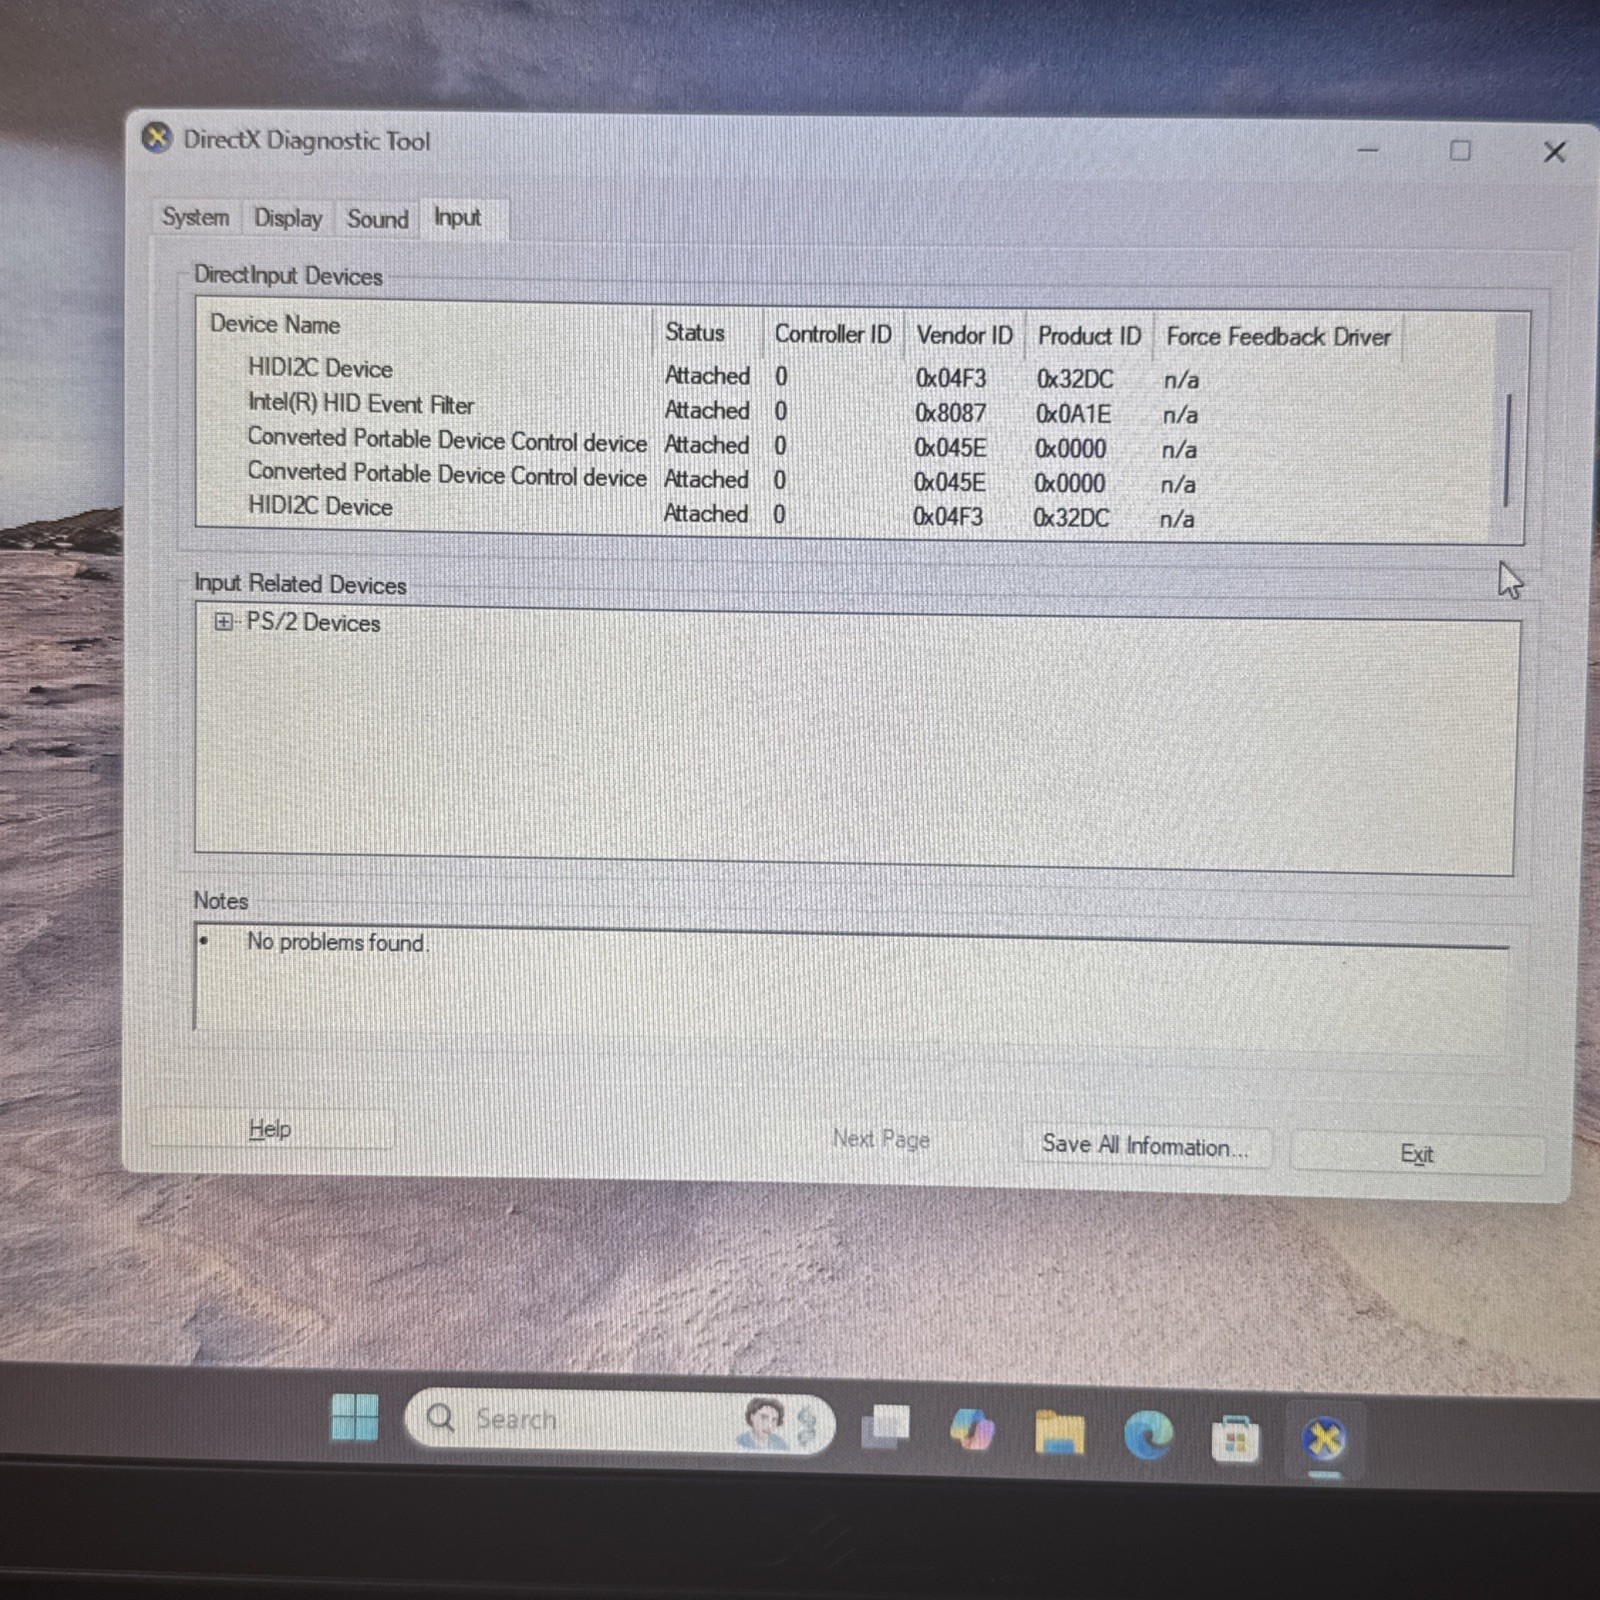Click the Next Page button

(881, 1139)
